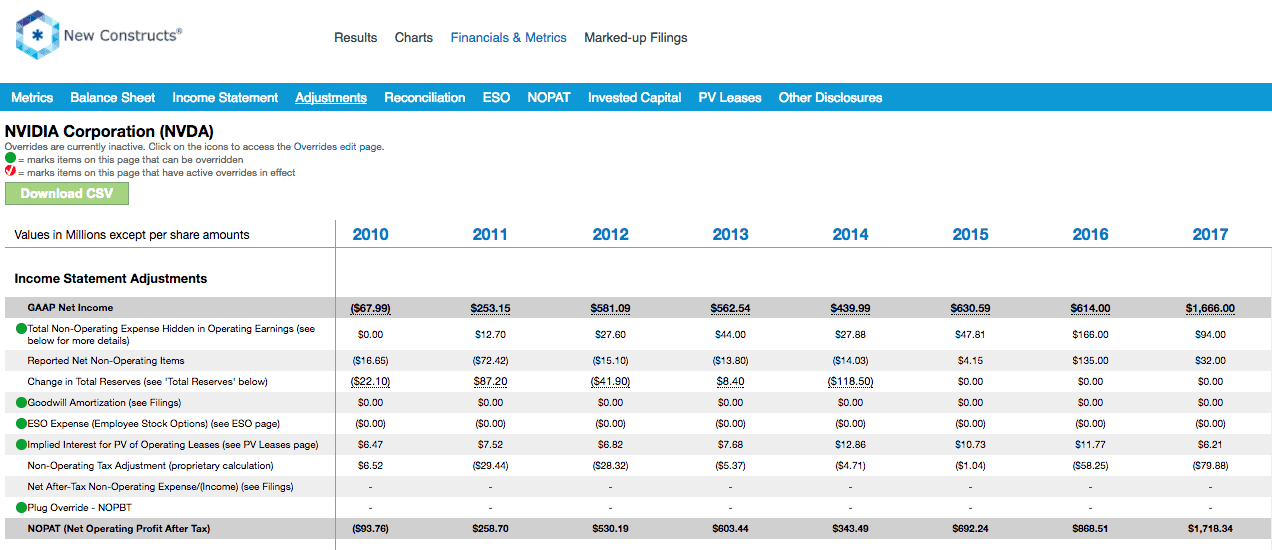The height and width of the screenshot is (550, 1272).
Task: Switch to the Balance Sheet tab
Action: 113,98
